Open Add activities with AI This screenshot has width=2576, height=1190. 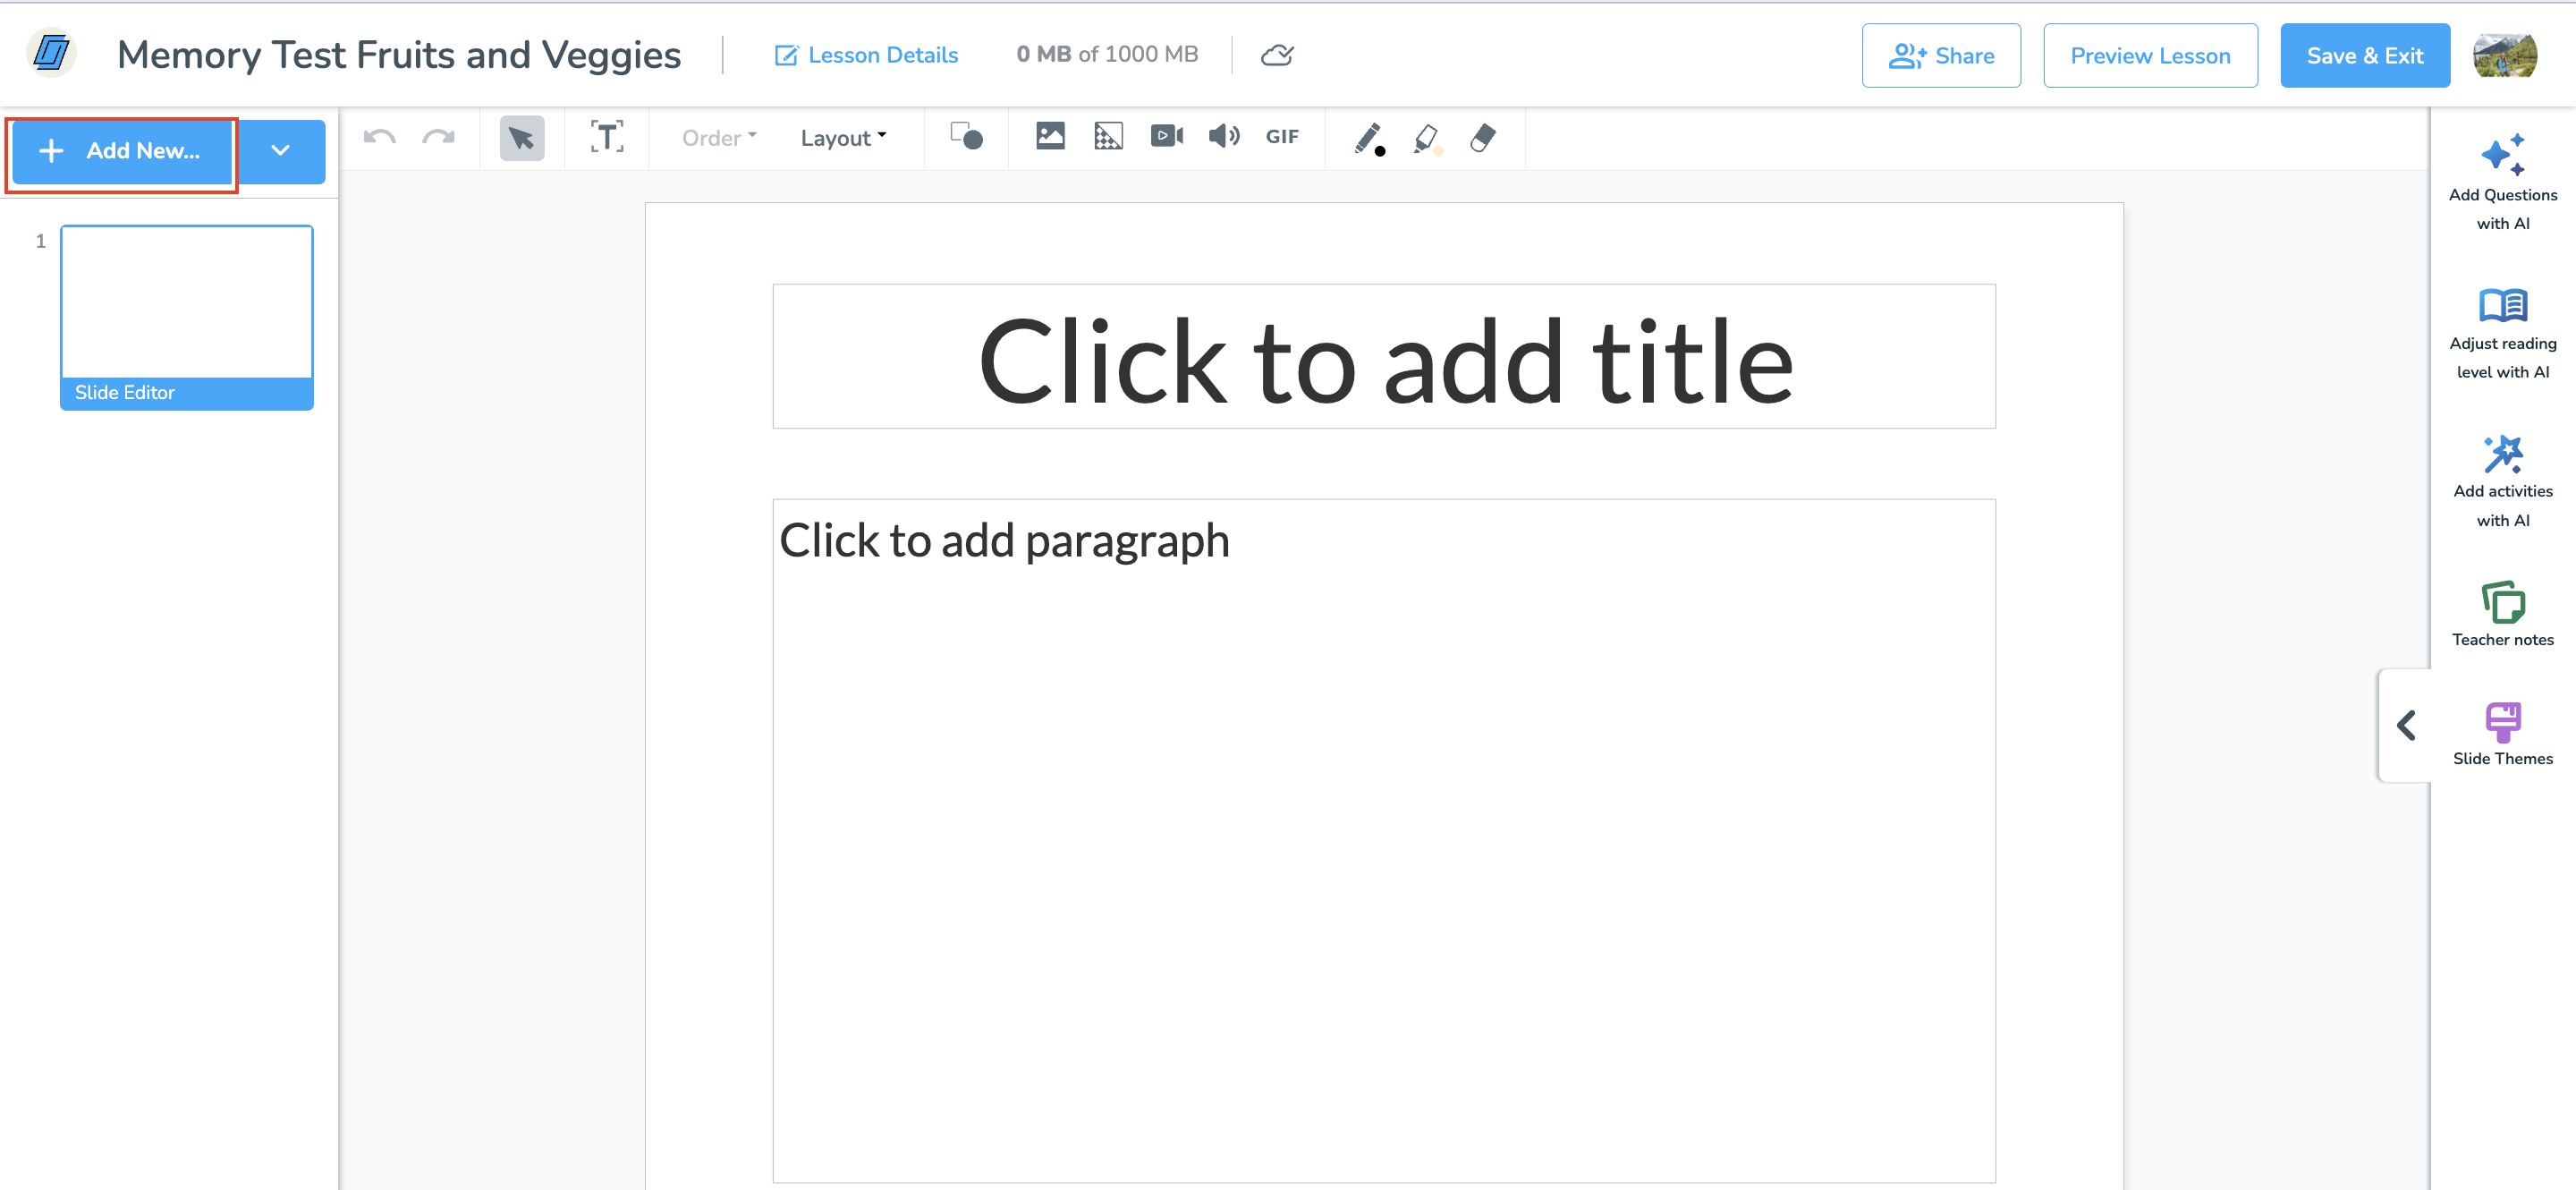pos(2502,482)
